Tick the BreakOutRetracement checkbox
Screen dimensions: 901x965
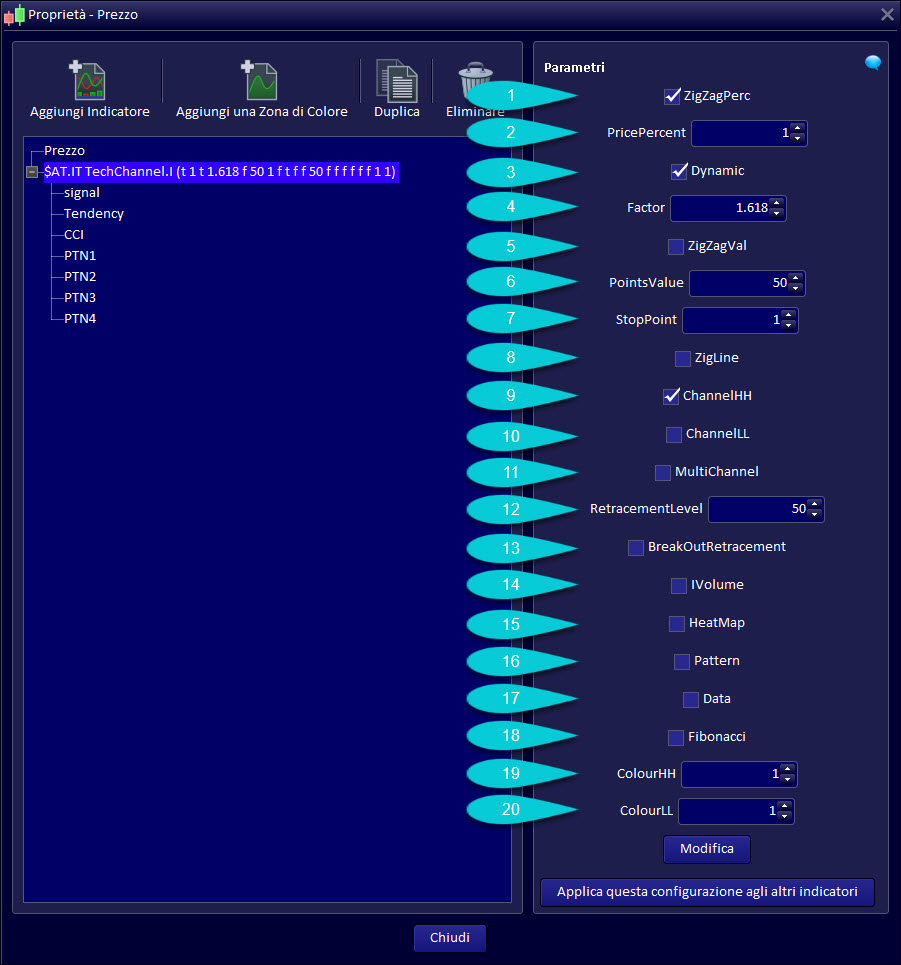point(636,548)
